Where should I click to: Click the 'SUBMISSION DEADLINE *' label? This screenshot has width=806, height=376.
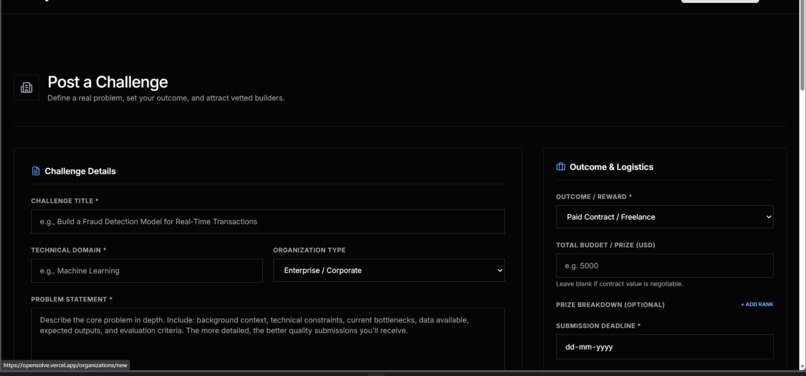coord(598,326)
